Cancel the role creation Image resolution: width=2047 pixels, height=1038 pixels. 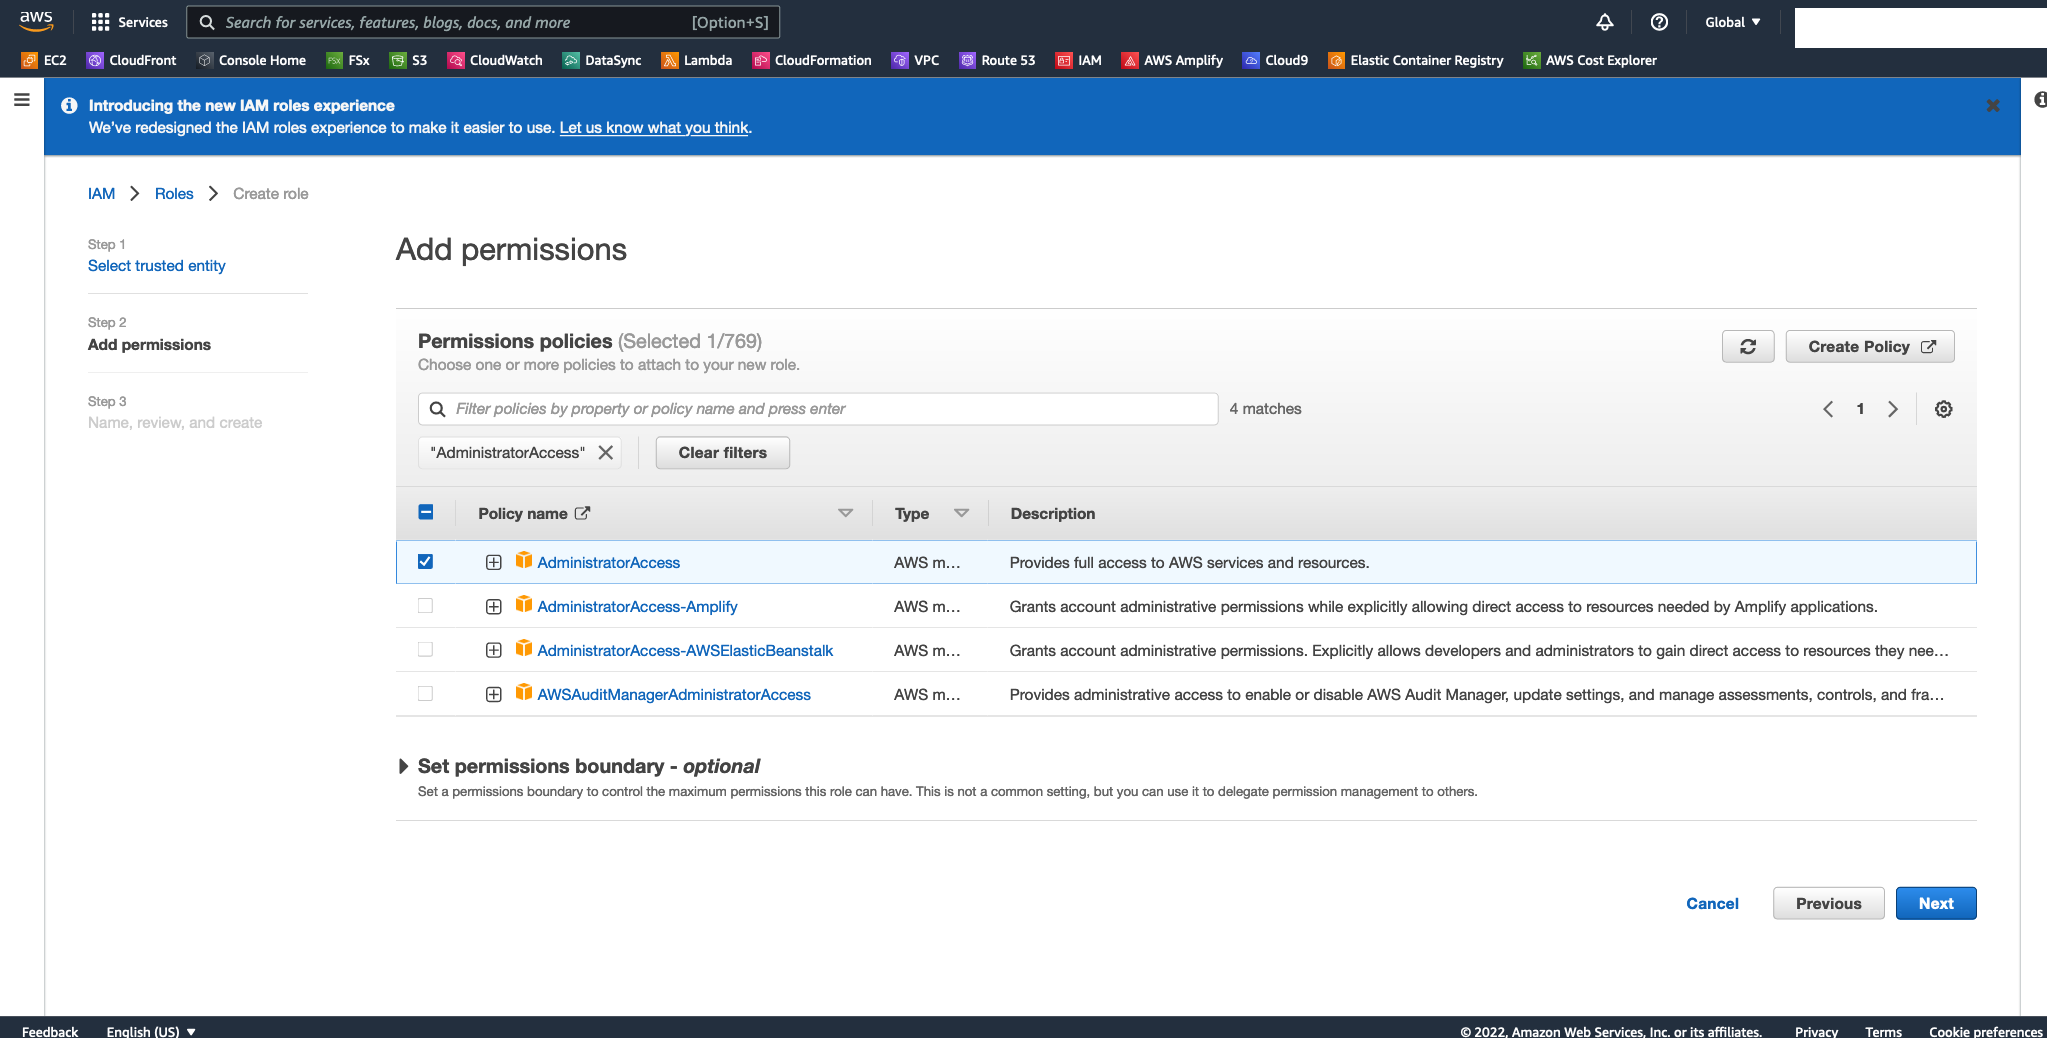[1712, 903]
